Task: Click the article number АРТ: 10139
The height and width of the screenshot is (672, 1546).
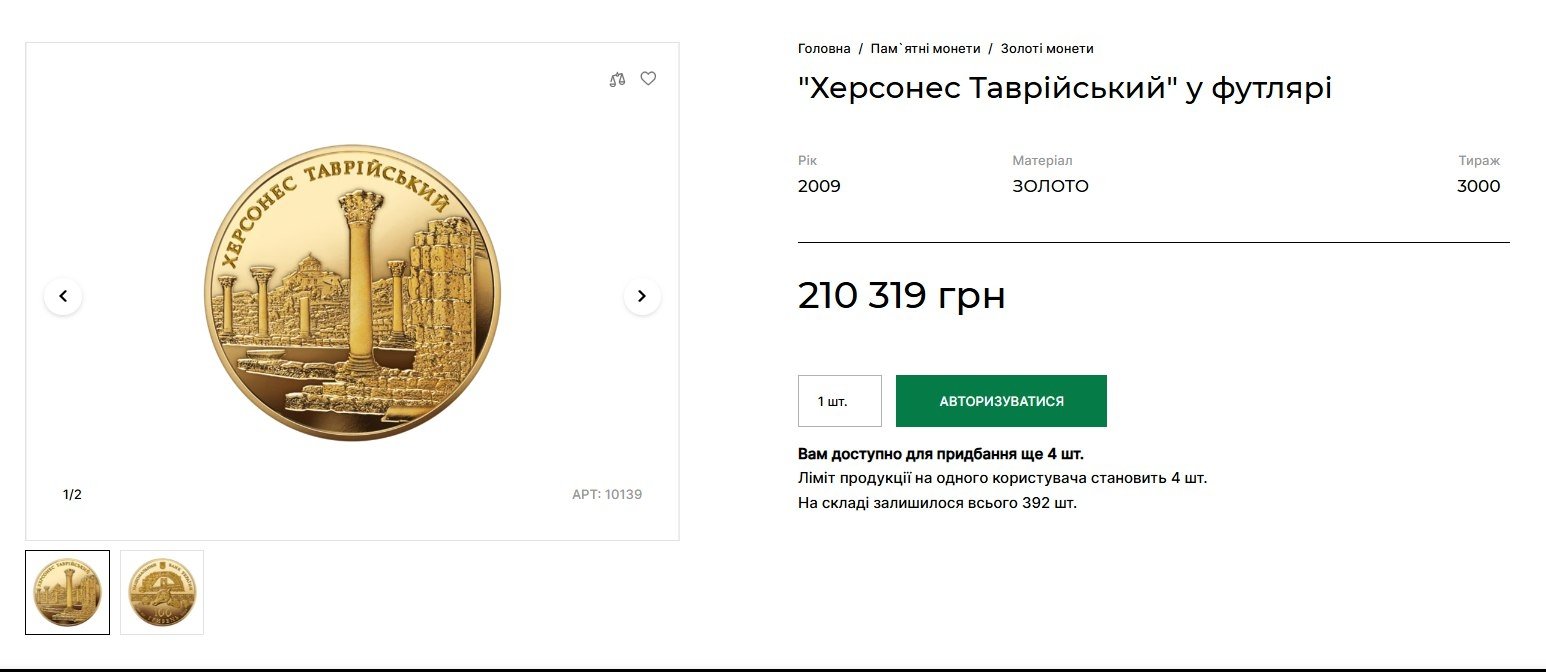Action: (x=607, y=494)
